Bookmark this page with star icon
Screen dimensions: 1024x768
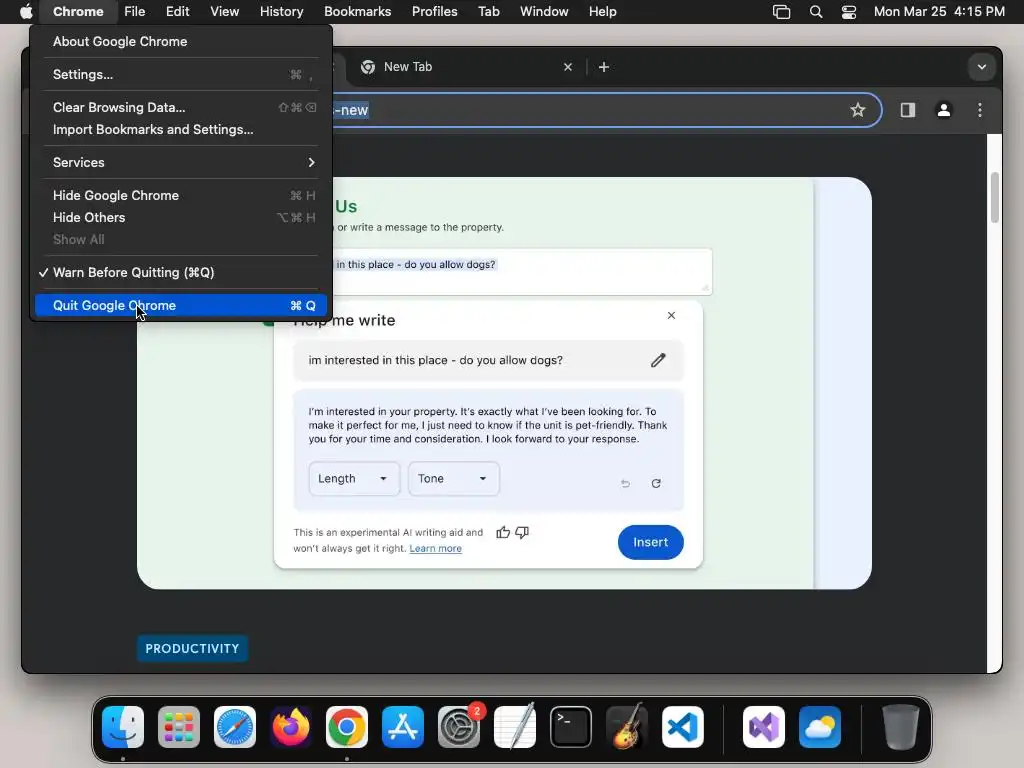857,110
